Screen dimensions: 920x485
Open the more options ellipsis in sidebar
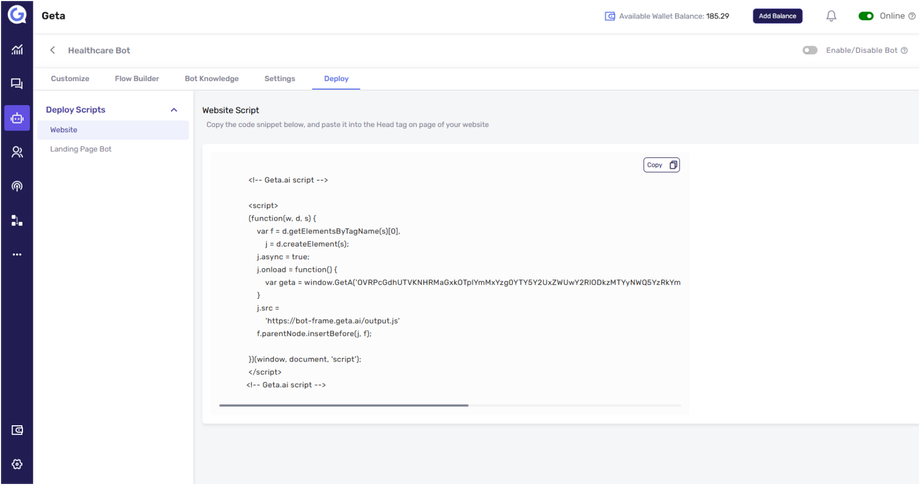(x=17, y=255)
